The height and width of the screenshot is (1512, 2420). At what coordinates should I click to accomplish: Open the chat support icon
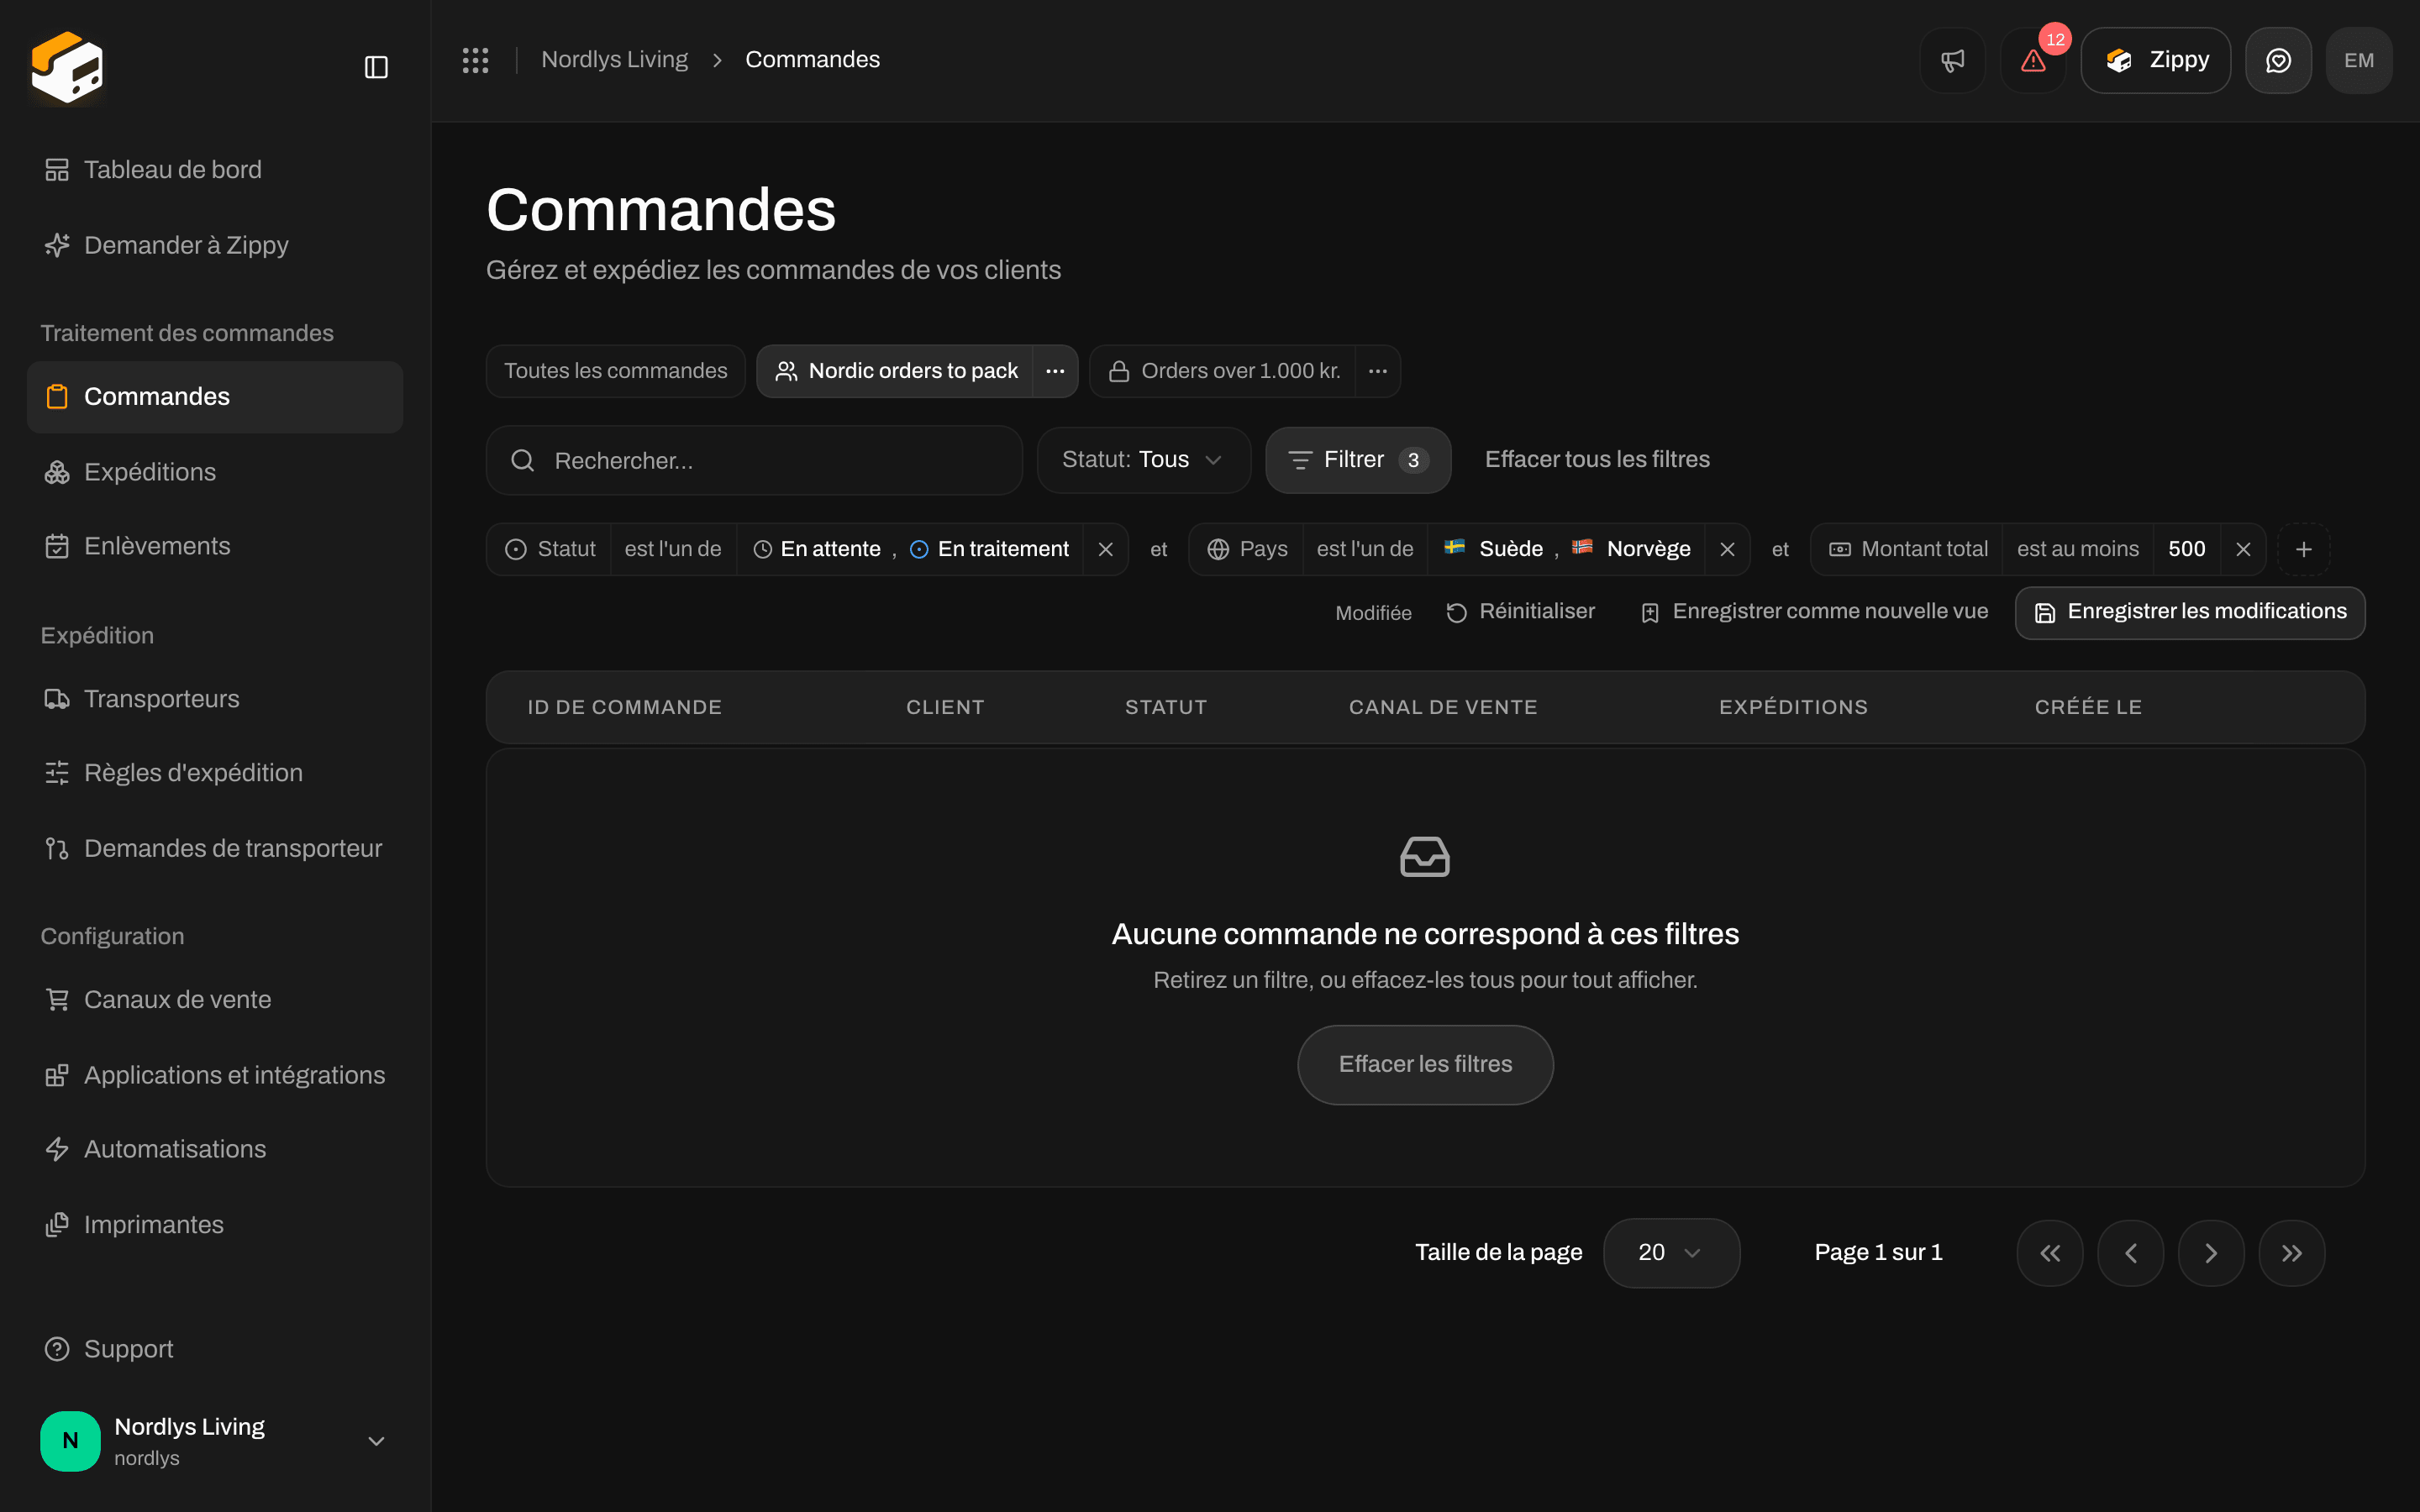(2278, 60)
